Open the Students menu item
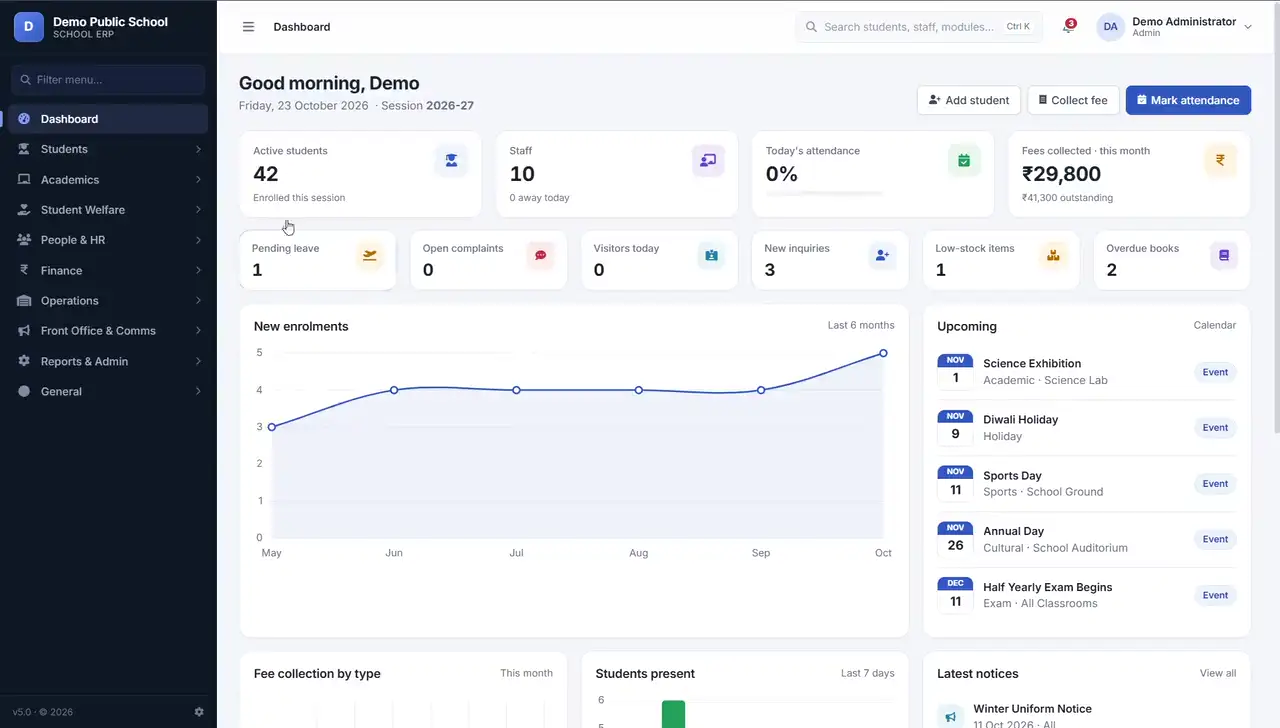The image size is (1280, 728). click(108, 149)
